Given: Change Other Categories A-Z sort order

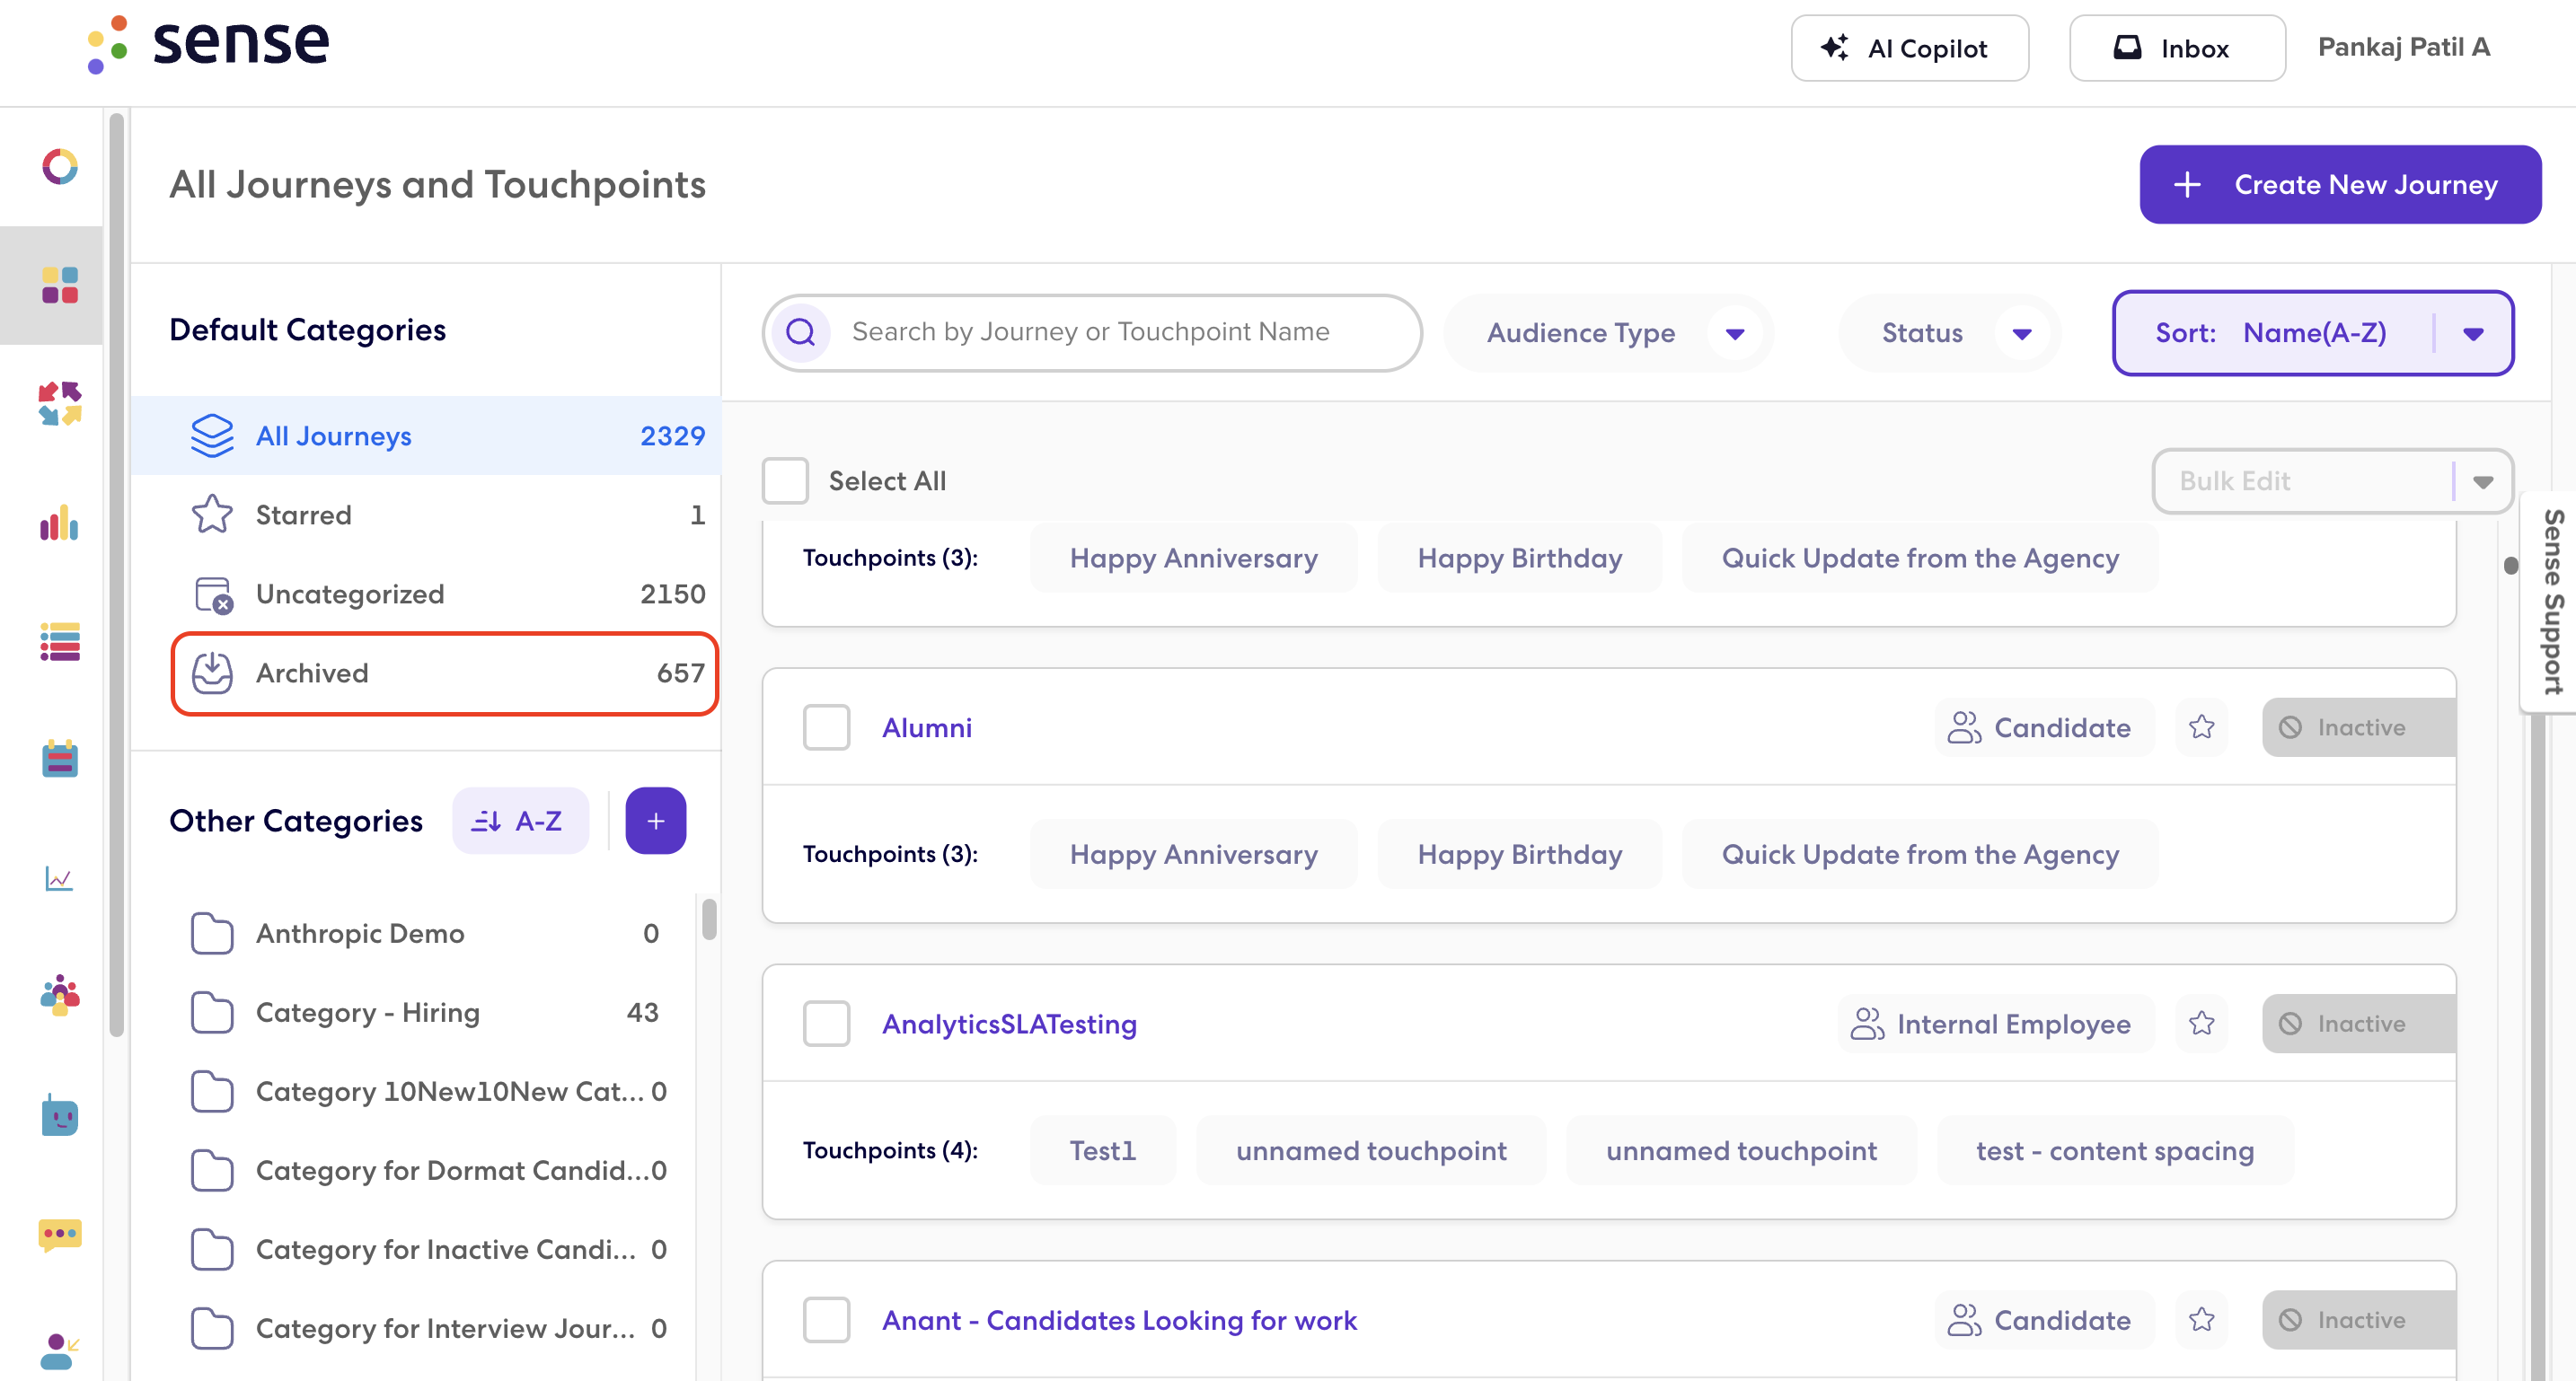Looking at the screenshot, I should (520, 821).
